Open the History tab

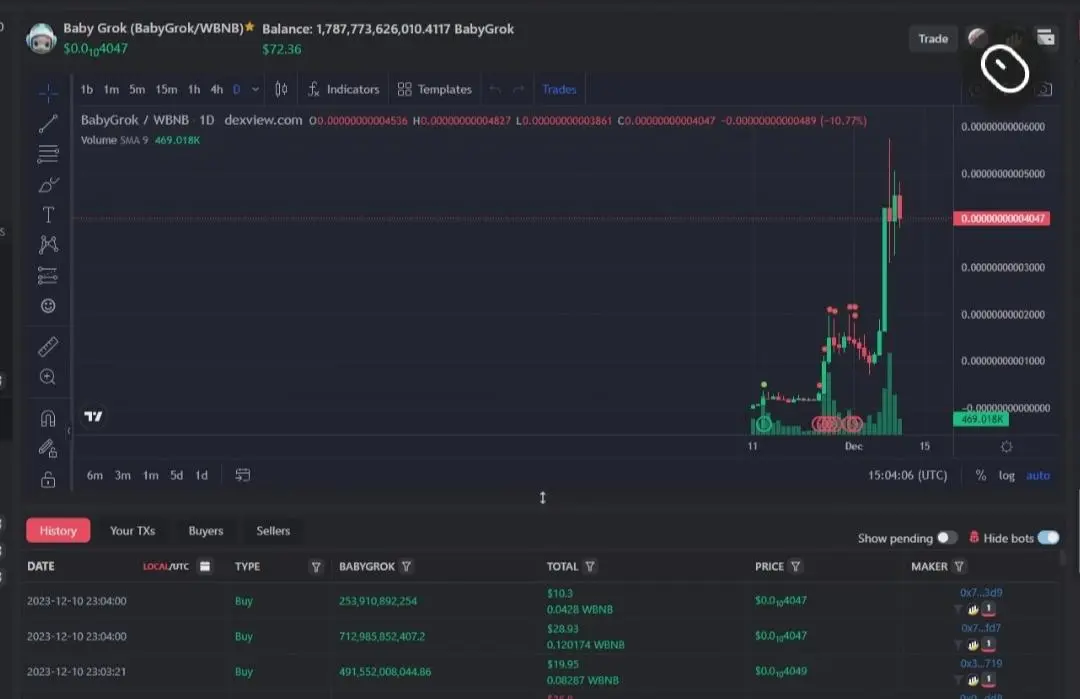[58, 530]
